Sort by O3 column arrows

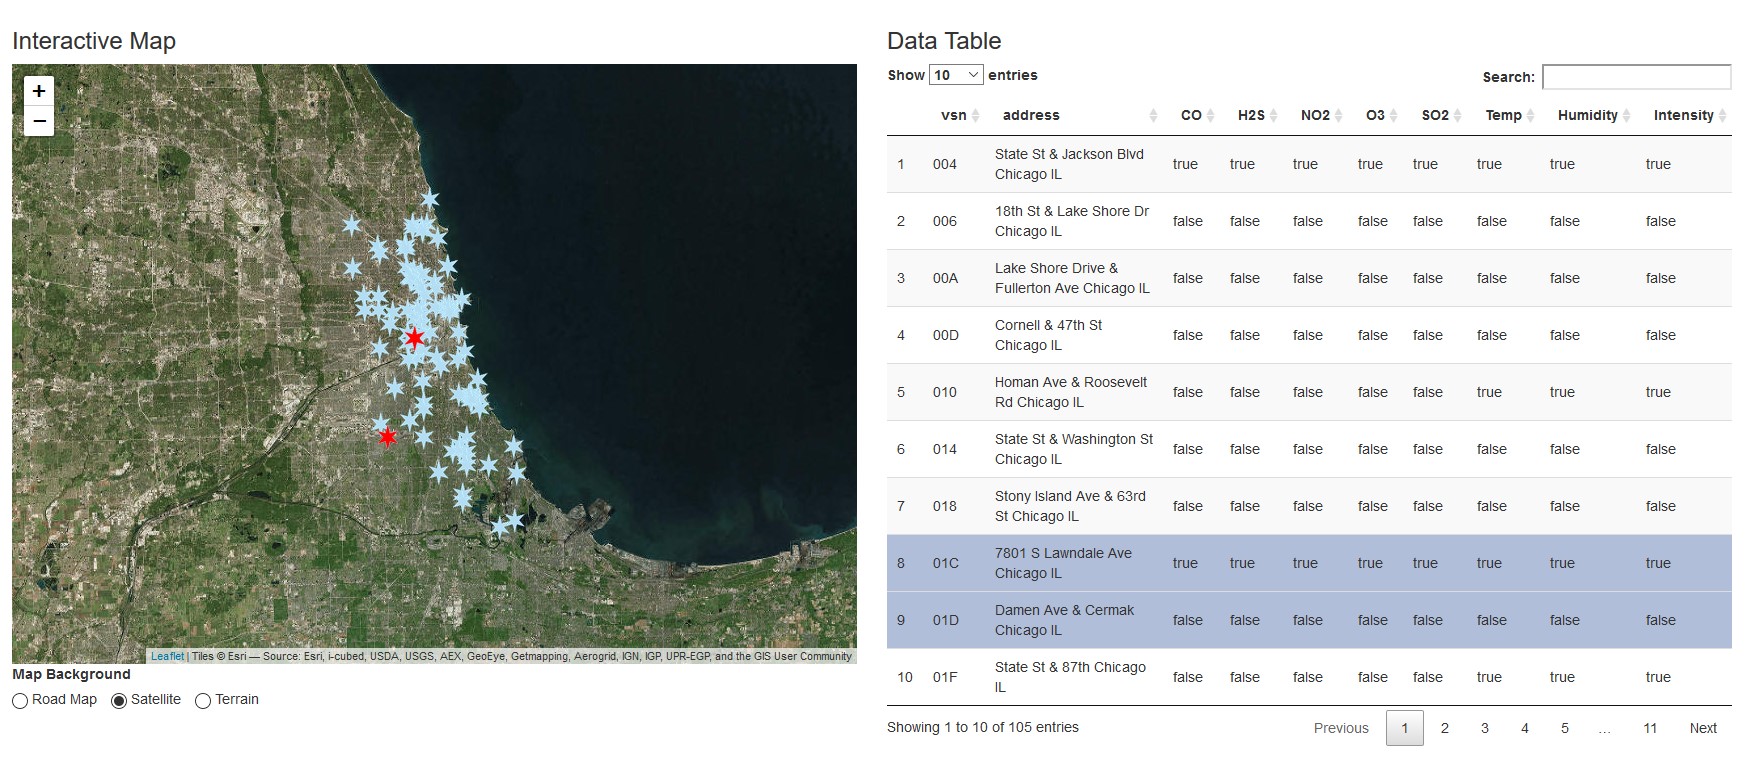pos(1393,116)
